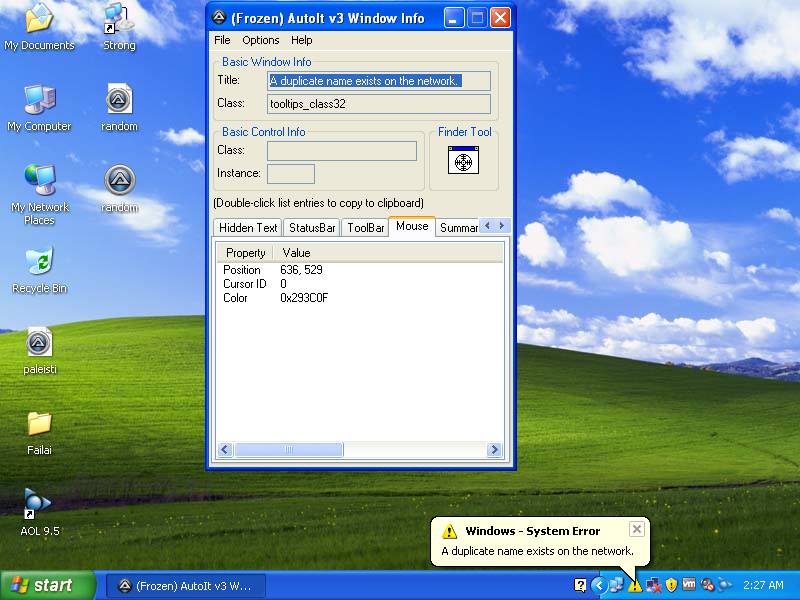Expand hidden tray icons with the chevron
The height and width of the screenshot is (600, 800).
click(598, 585)
